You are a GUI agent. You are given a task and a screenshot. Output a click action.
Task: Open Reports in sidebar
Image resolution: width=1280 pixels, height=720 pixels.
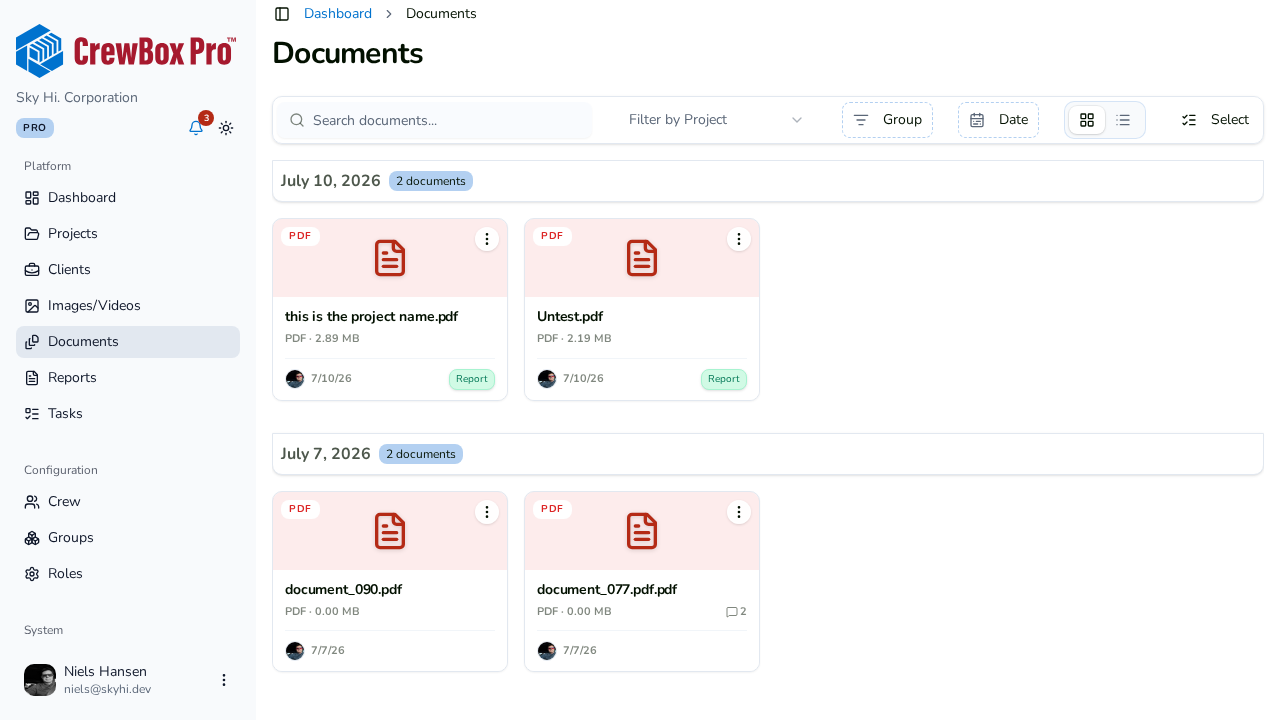[x=128, y=378]
